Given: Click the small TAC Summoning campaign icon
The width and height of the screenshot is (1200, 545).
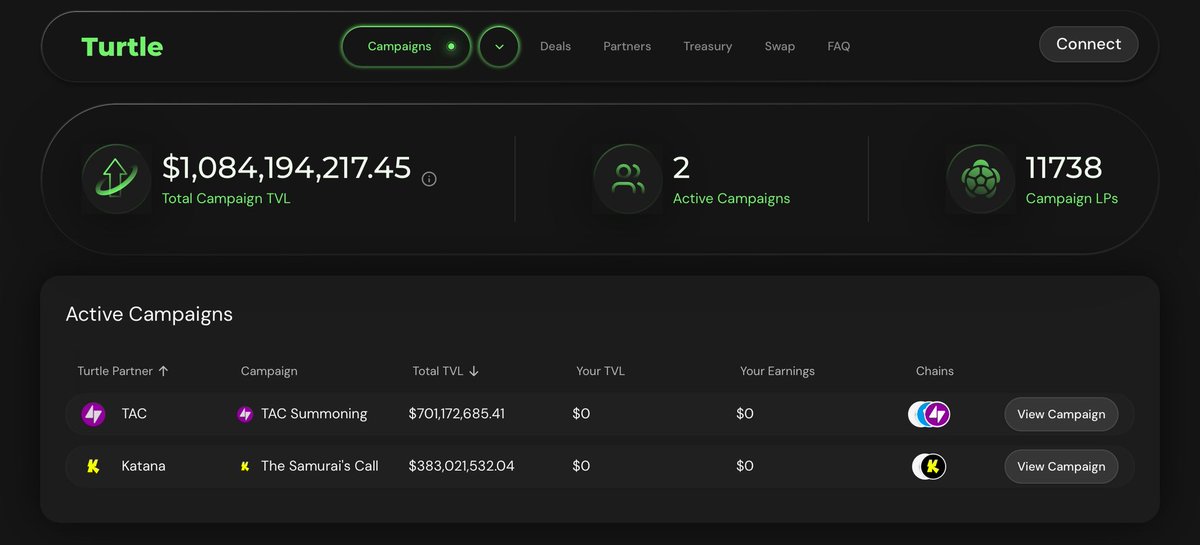Looking at the screenshot, I should coord(245,414).
